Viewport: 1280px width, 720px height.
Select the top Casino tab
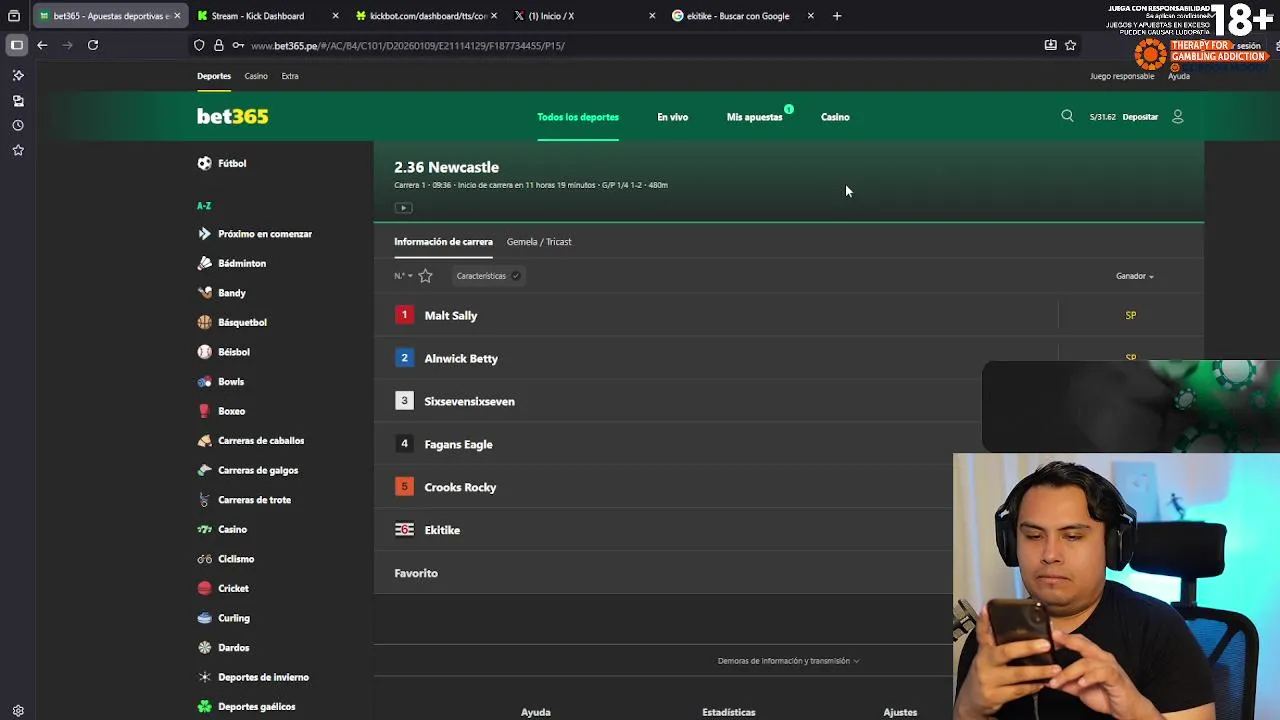(x=256, y=76)
